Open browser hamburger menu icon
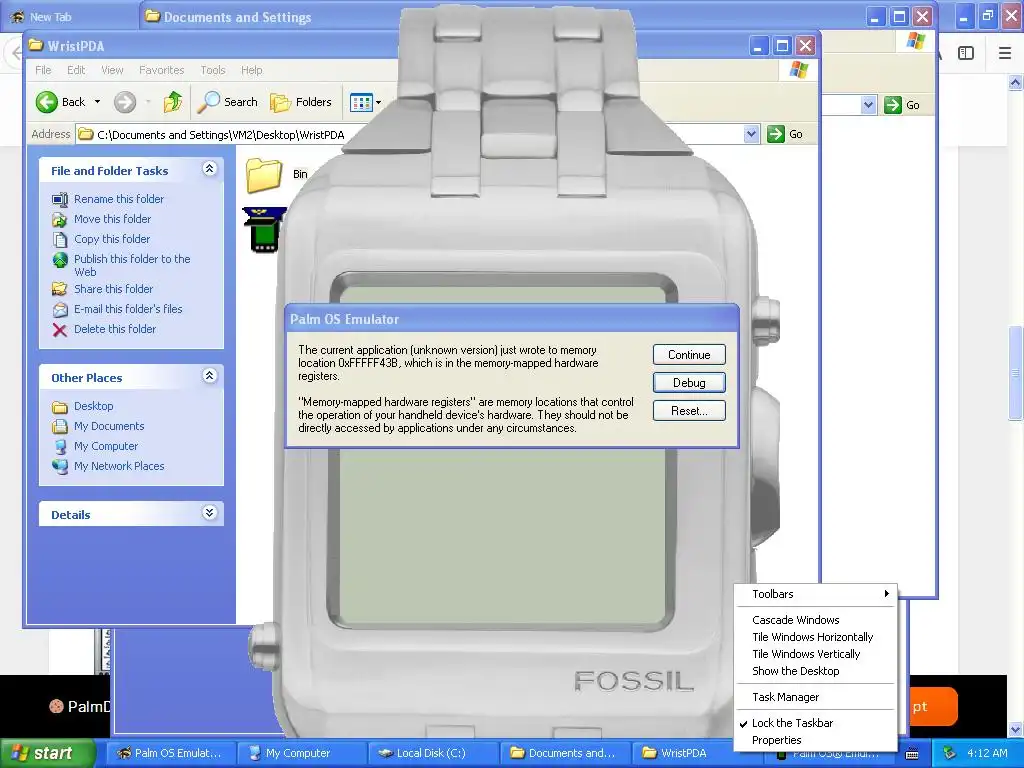The width and height of the screenshot is (1024, 768). point(1005,53)
